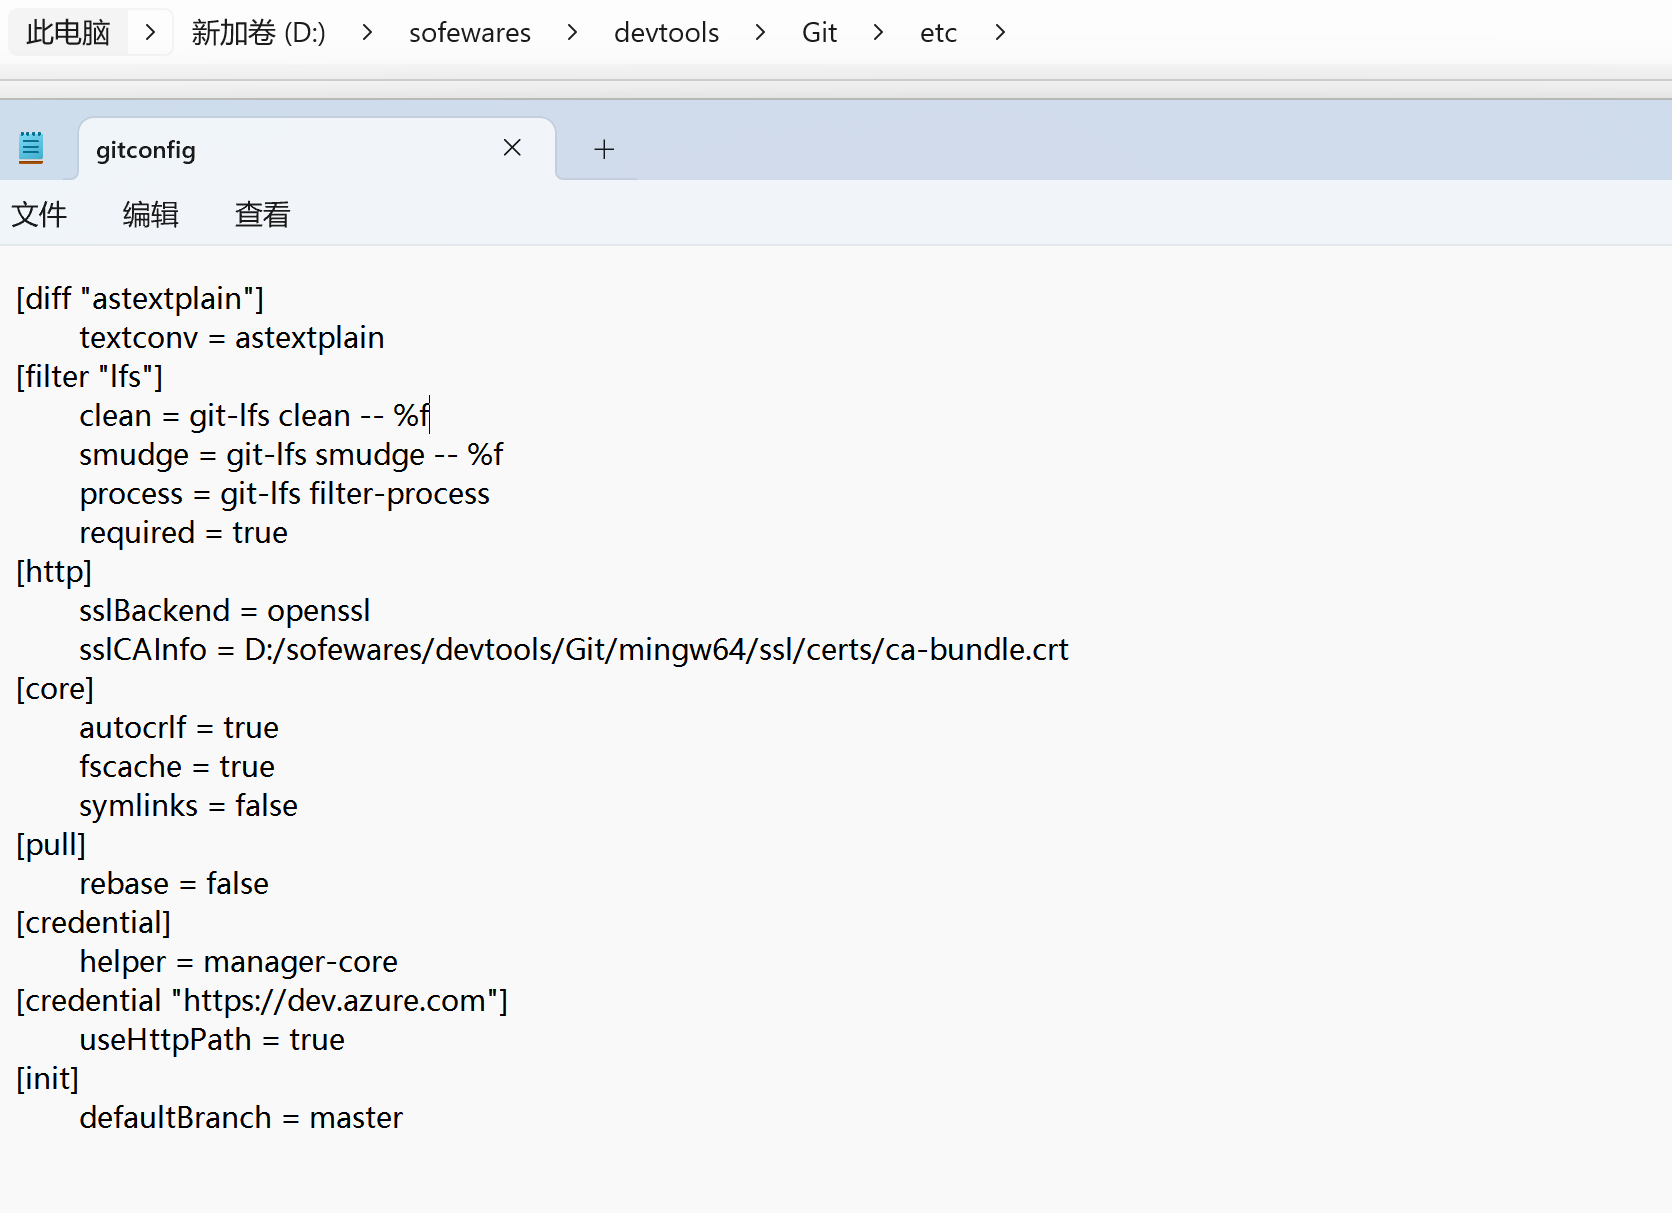Go to Git folder in breadcrumb
Image resolution: width=1672 pixels, height=1213 pixels.
[820, 33]
